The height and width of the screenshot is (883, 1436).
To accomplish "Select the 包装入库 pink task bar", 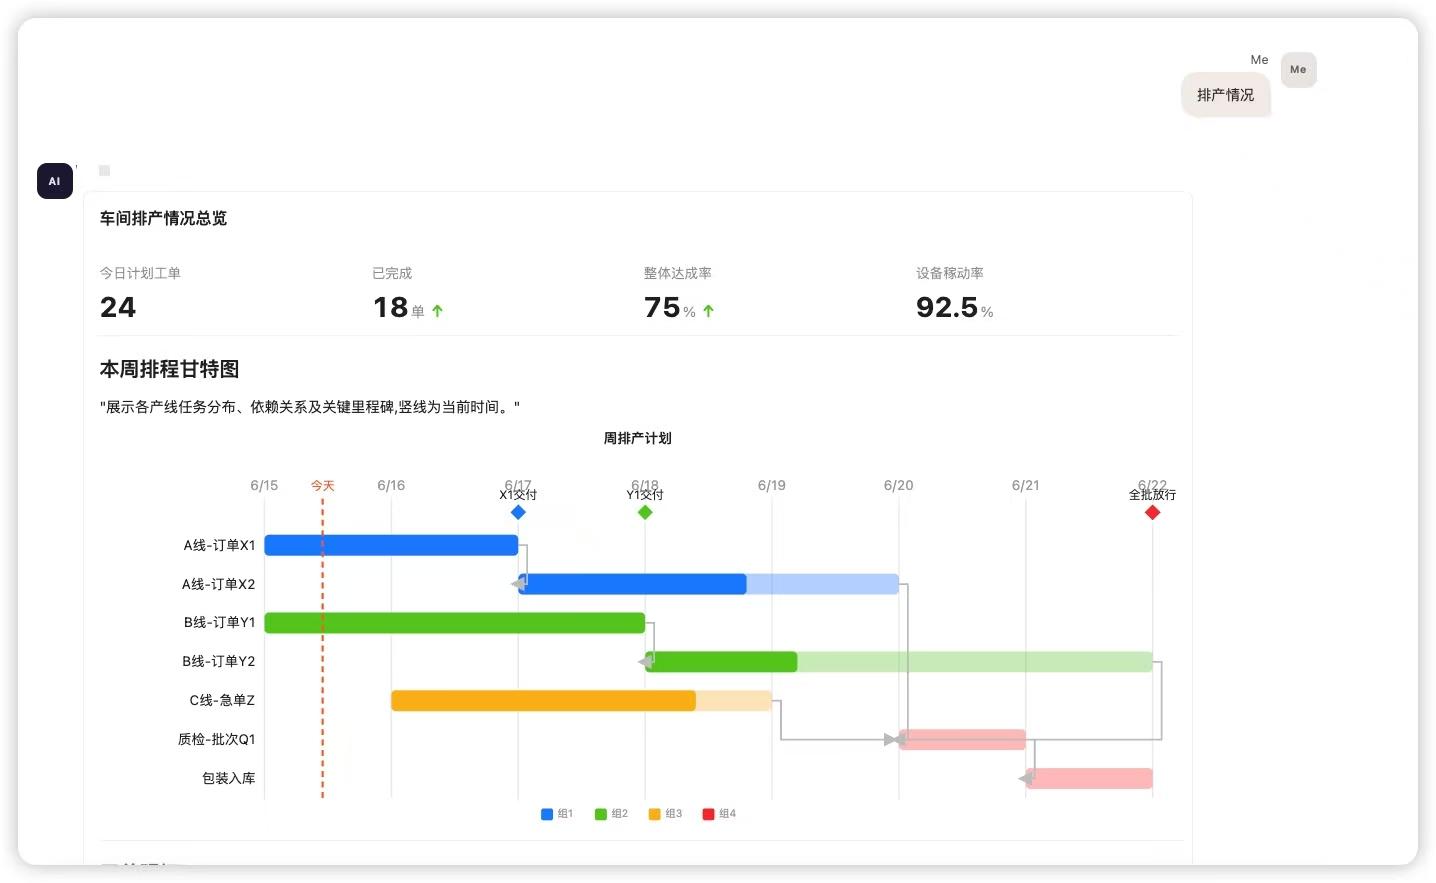I will [1089, 779].
